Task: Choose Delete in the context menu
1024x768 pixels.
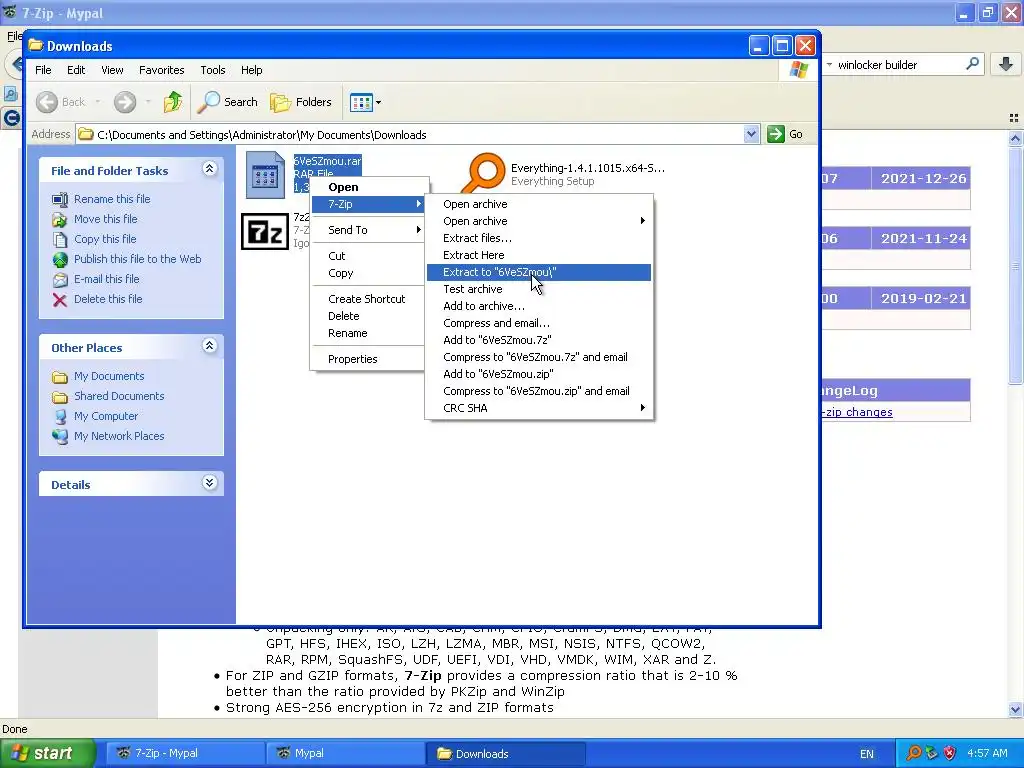Action: [x=368, y=316]
